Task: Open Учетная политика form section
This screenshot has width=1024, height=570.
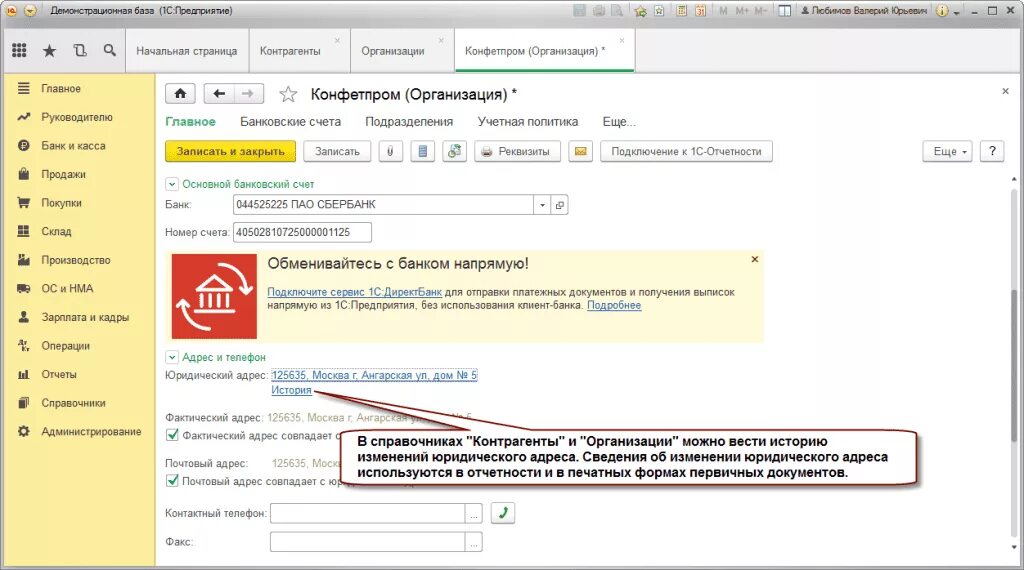Action: (x=528, y=121)
